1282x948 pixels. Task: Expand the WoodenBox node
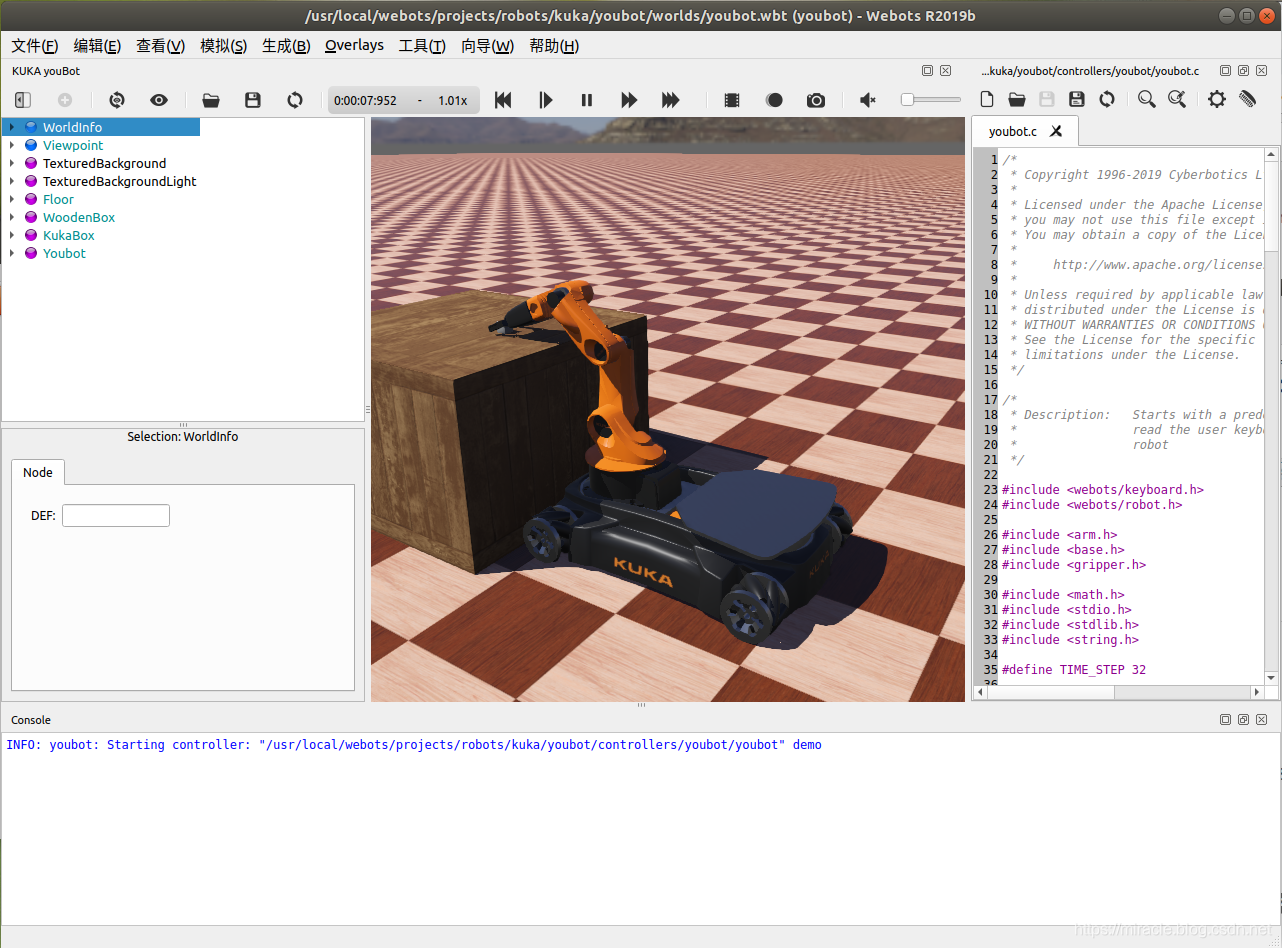(x=11, y=217)
